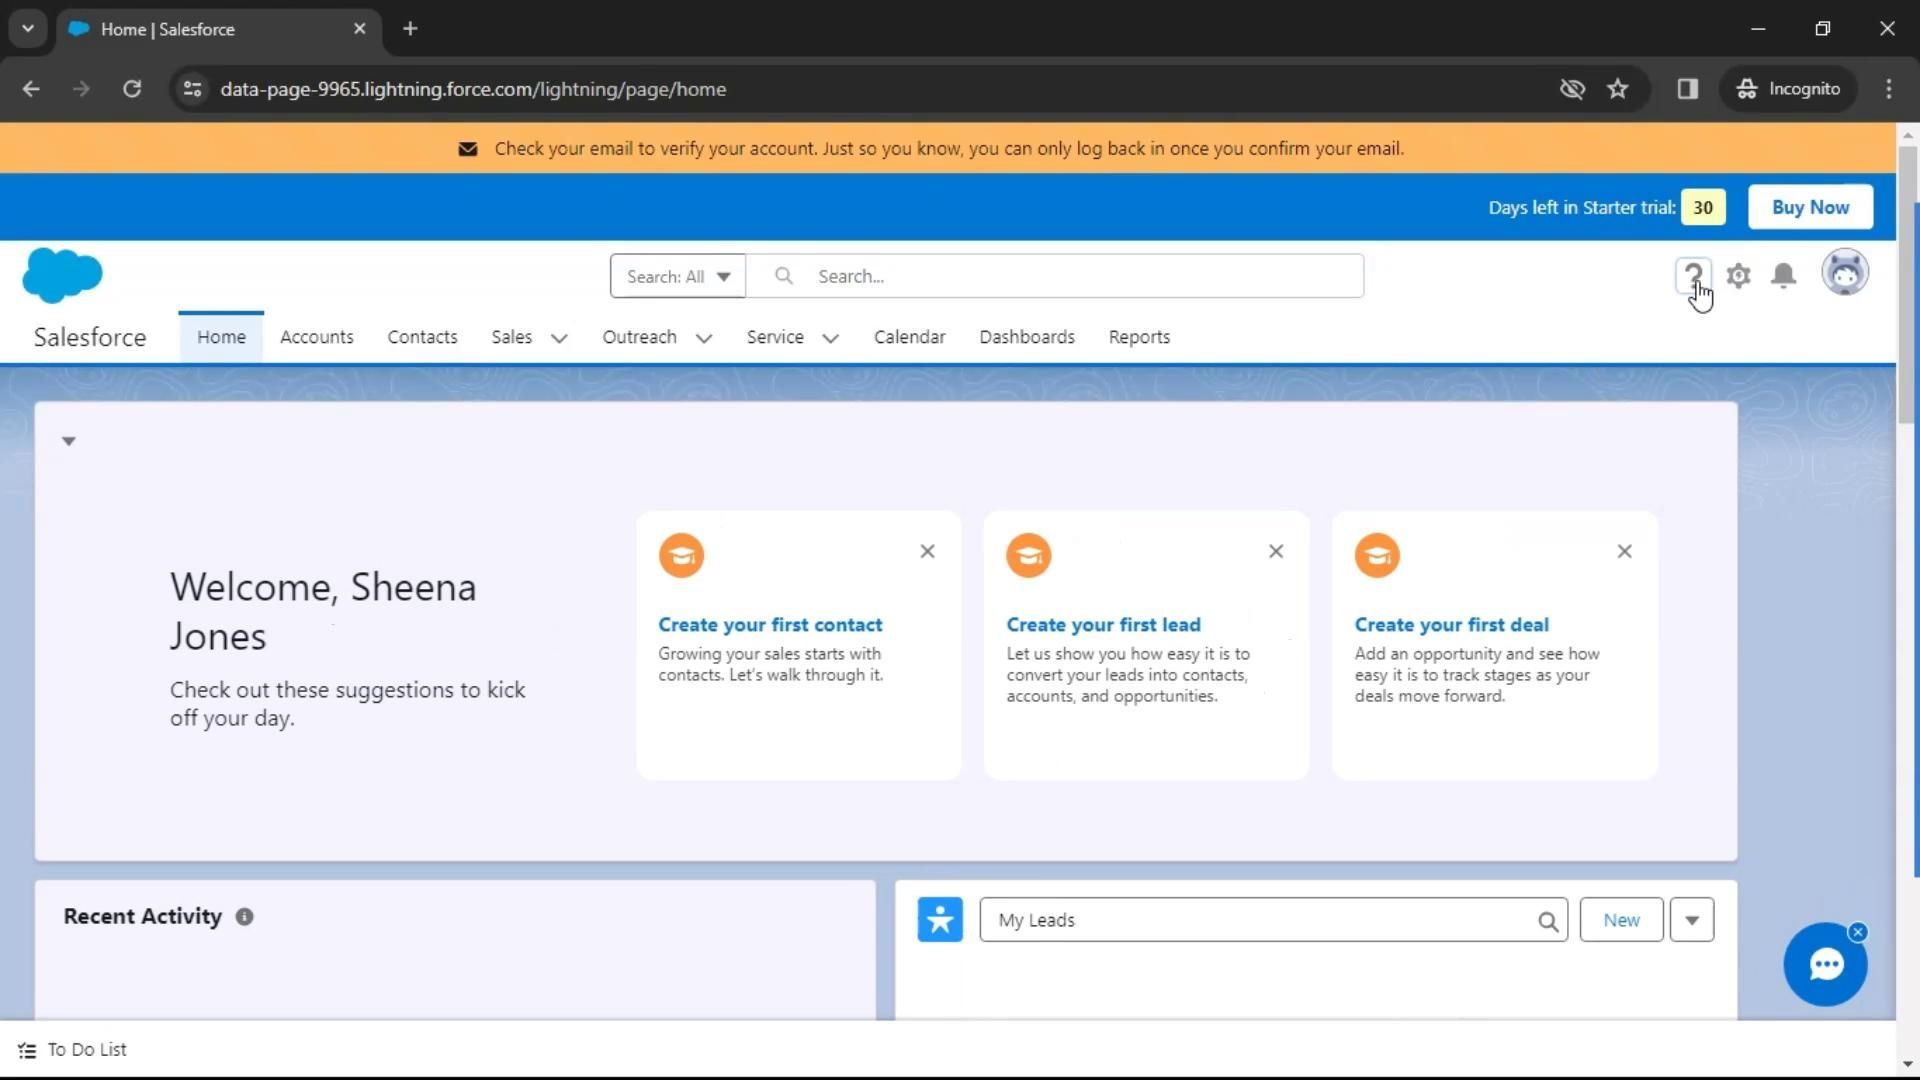Click the user profile avatar
Screen dimensions: 1920x1080
tap(1844, 273)
